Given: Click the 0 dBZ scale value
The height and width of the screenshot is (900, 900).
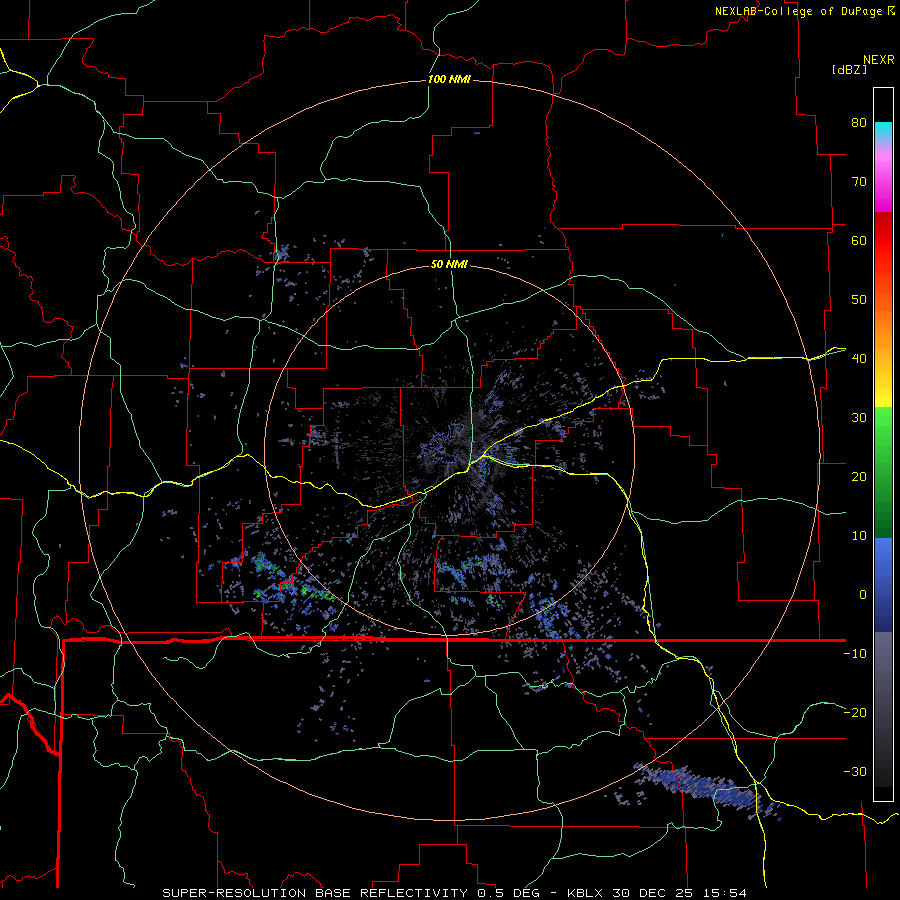Looking at the screenshot, I should pos(863,595).
